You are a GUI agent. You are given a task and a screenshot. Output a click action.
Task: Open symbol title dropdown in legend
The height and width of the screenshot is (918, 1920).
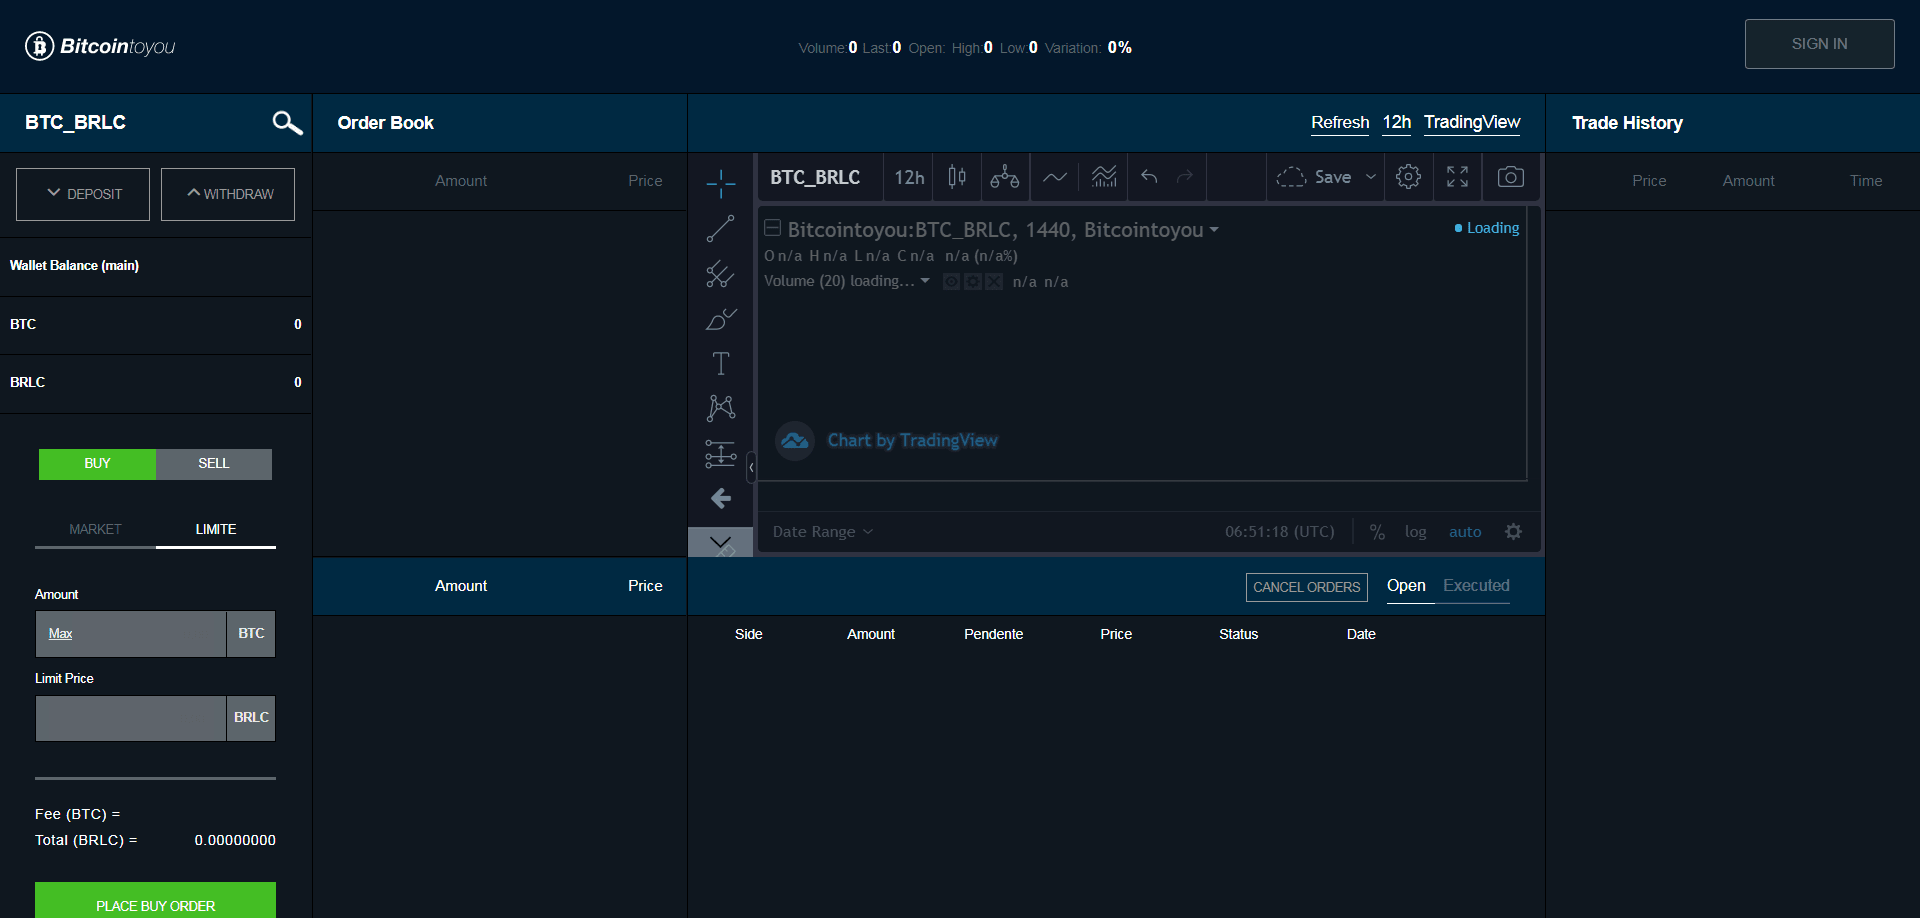pos(1214,230)
